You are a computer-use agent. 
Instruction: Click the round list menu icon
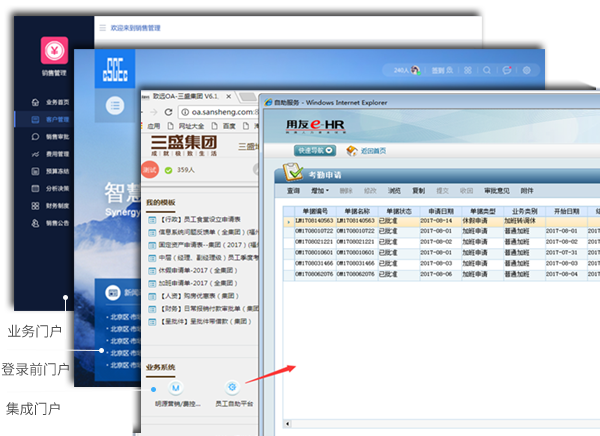pyautogui.click(x=115, y=104)
